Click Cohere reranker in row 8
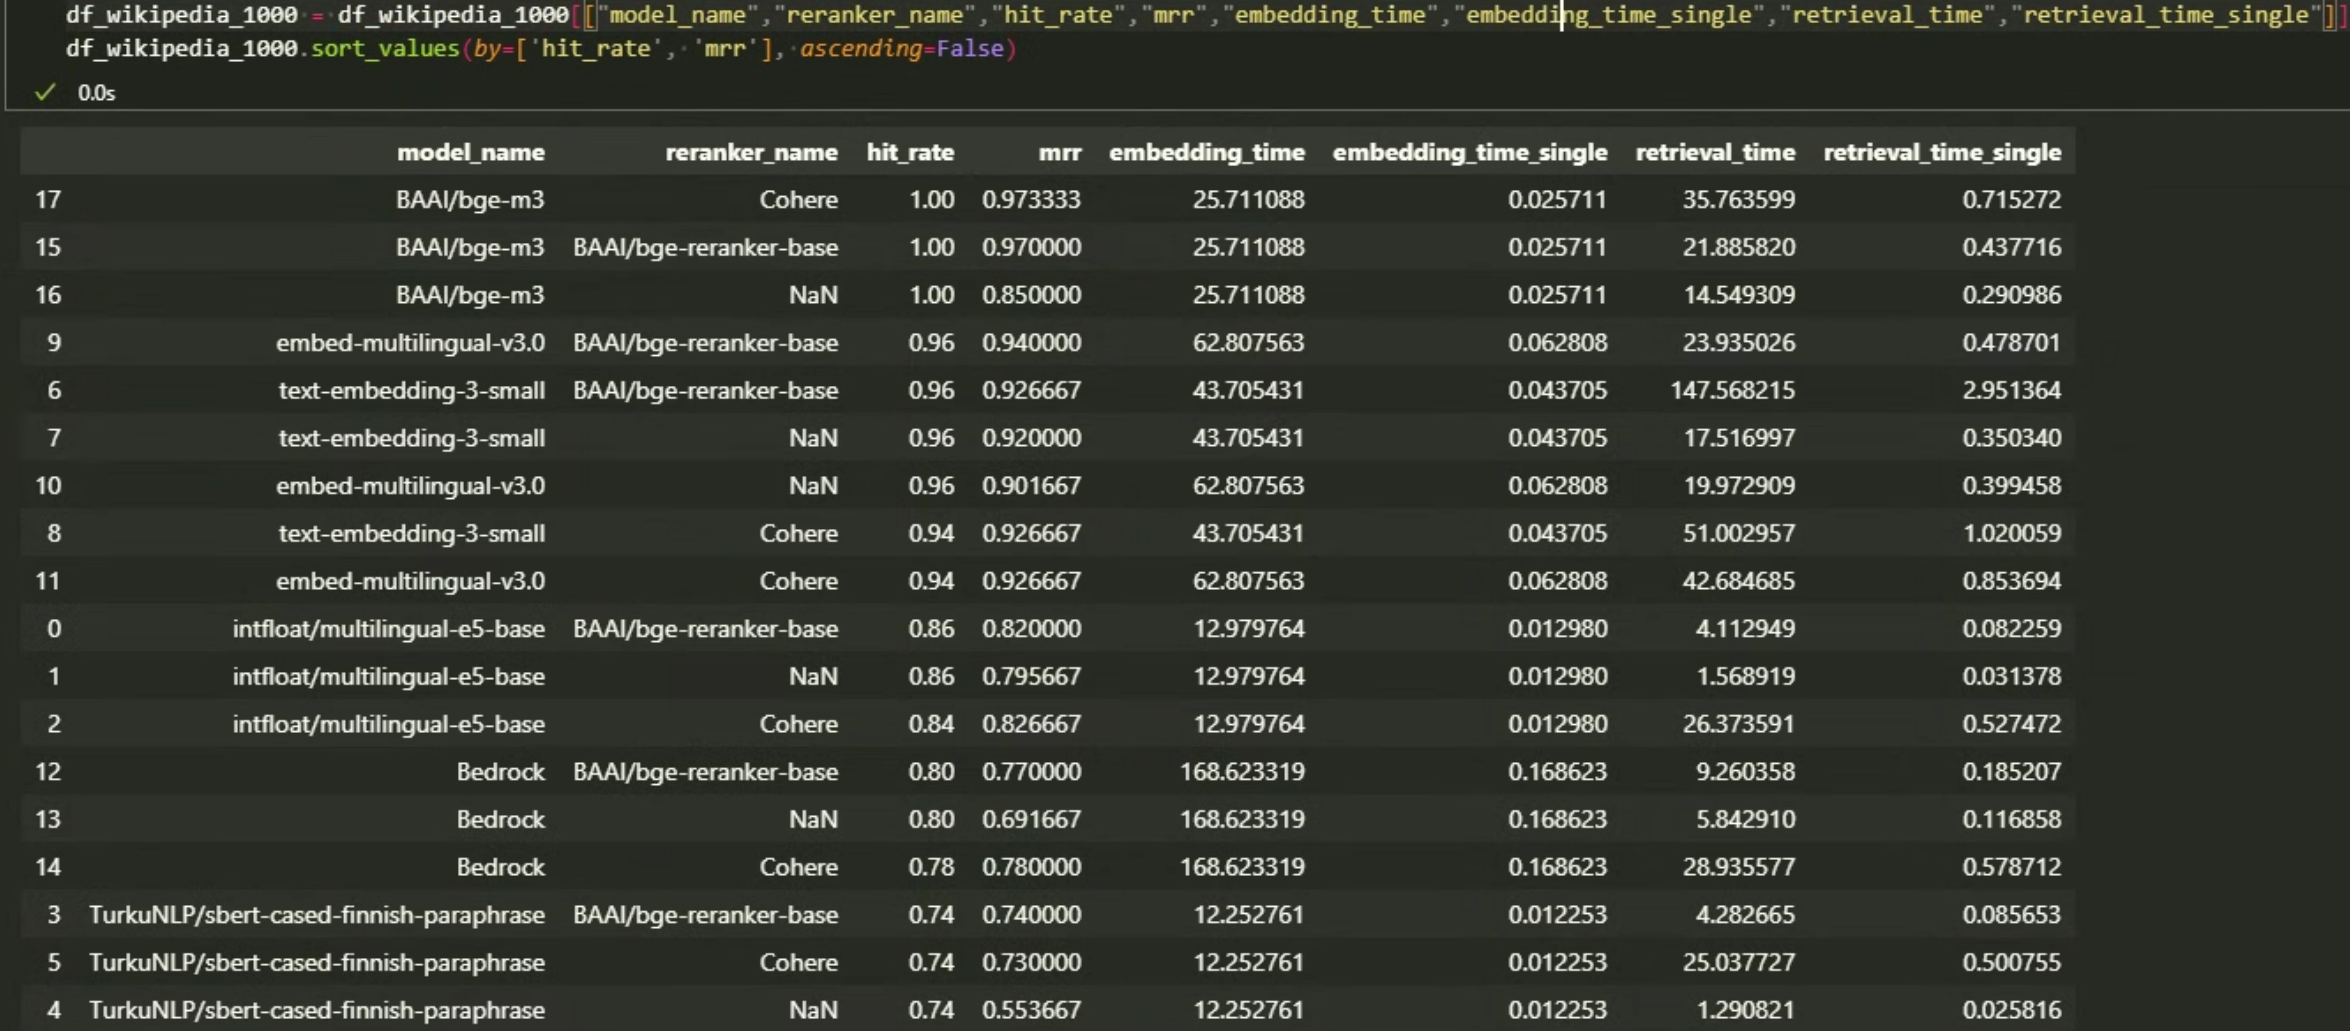This screenshot has width=2350, height=1031. click(798, 533)
